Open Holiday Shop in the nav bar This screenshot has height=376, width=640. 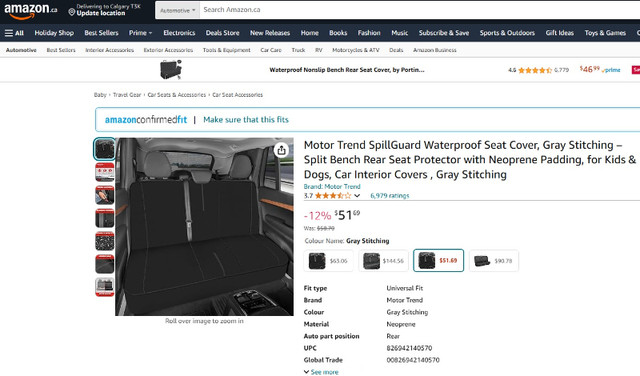[x=54, y=33]
